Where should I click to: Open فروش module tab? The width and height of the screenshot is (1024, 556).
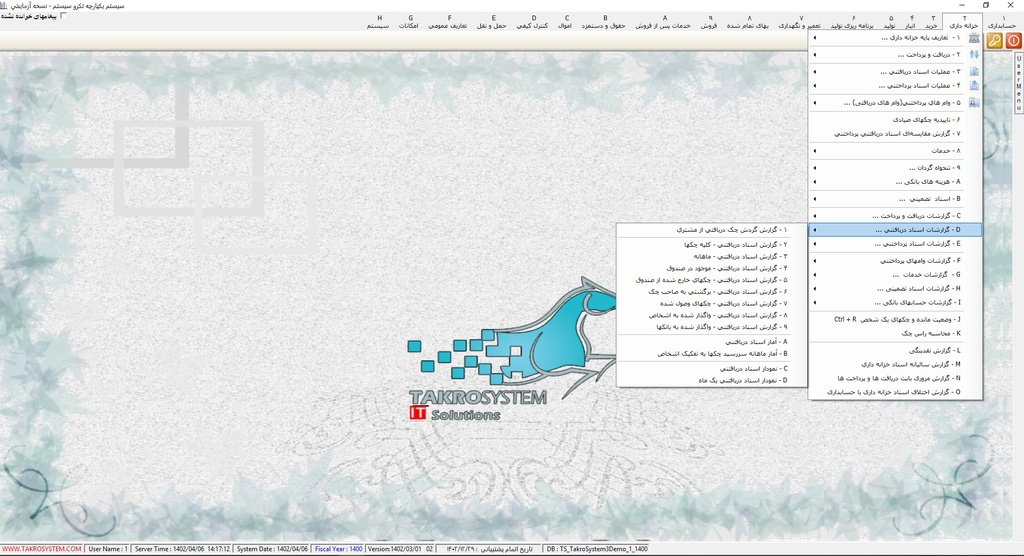tap(709, 22)
